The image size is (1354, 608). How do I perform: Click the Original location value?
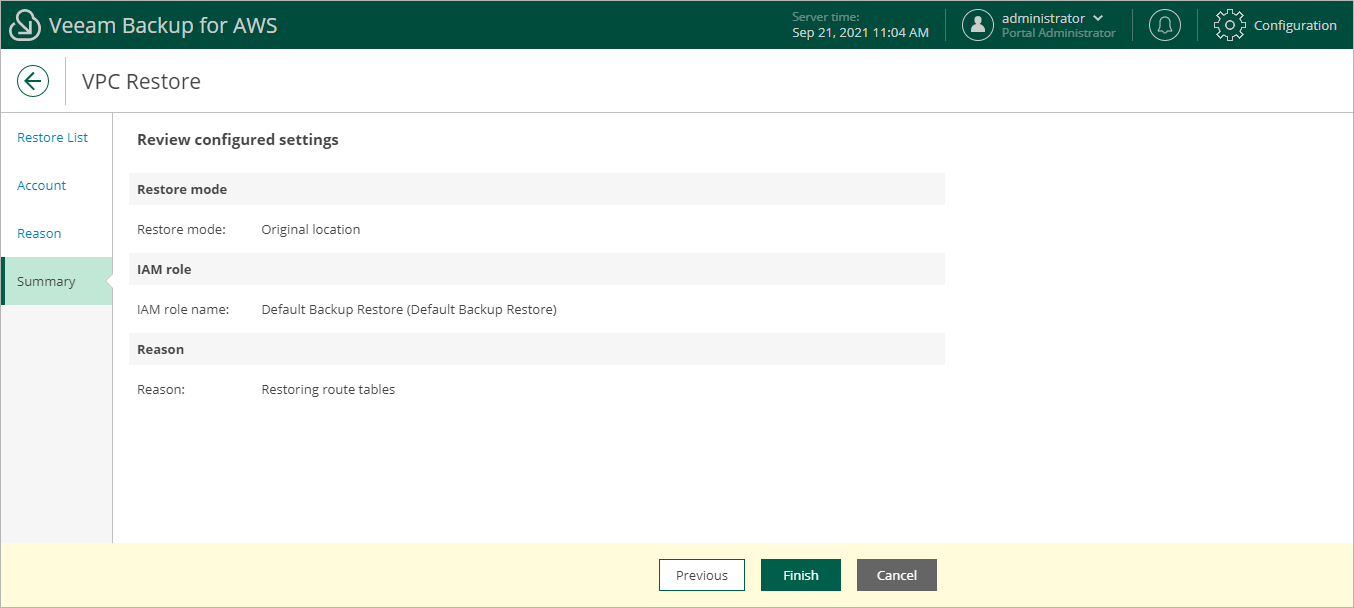pyautogui.click(x=311, y=230)
